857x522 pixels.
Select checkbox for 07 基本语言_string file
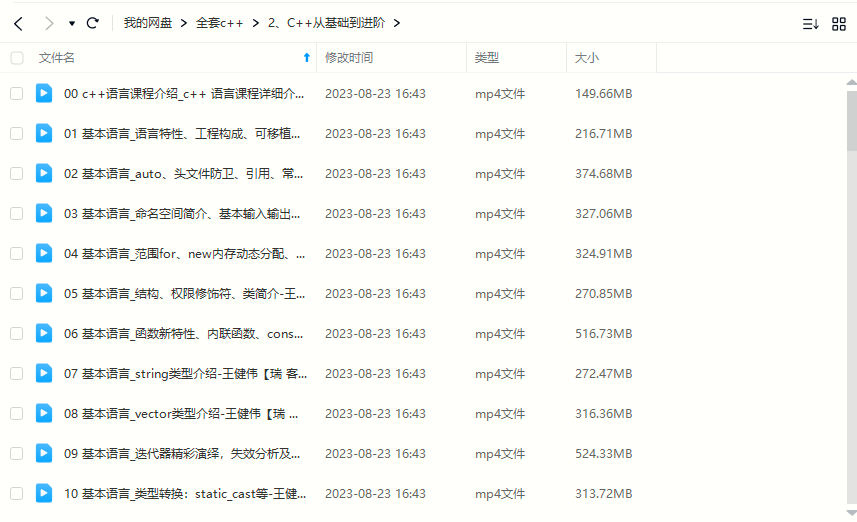[17, 373]
